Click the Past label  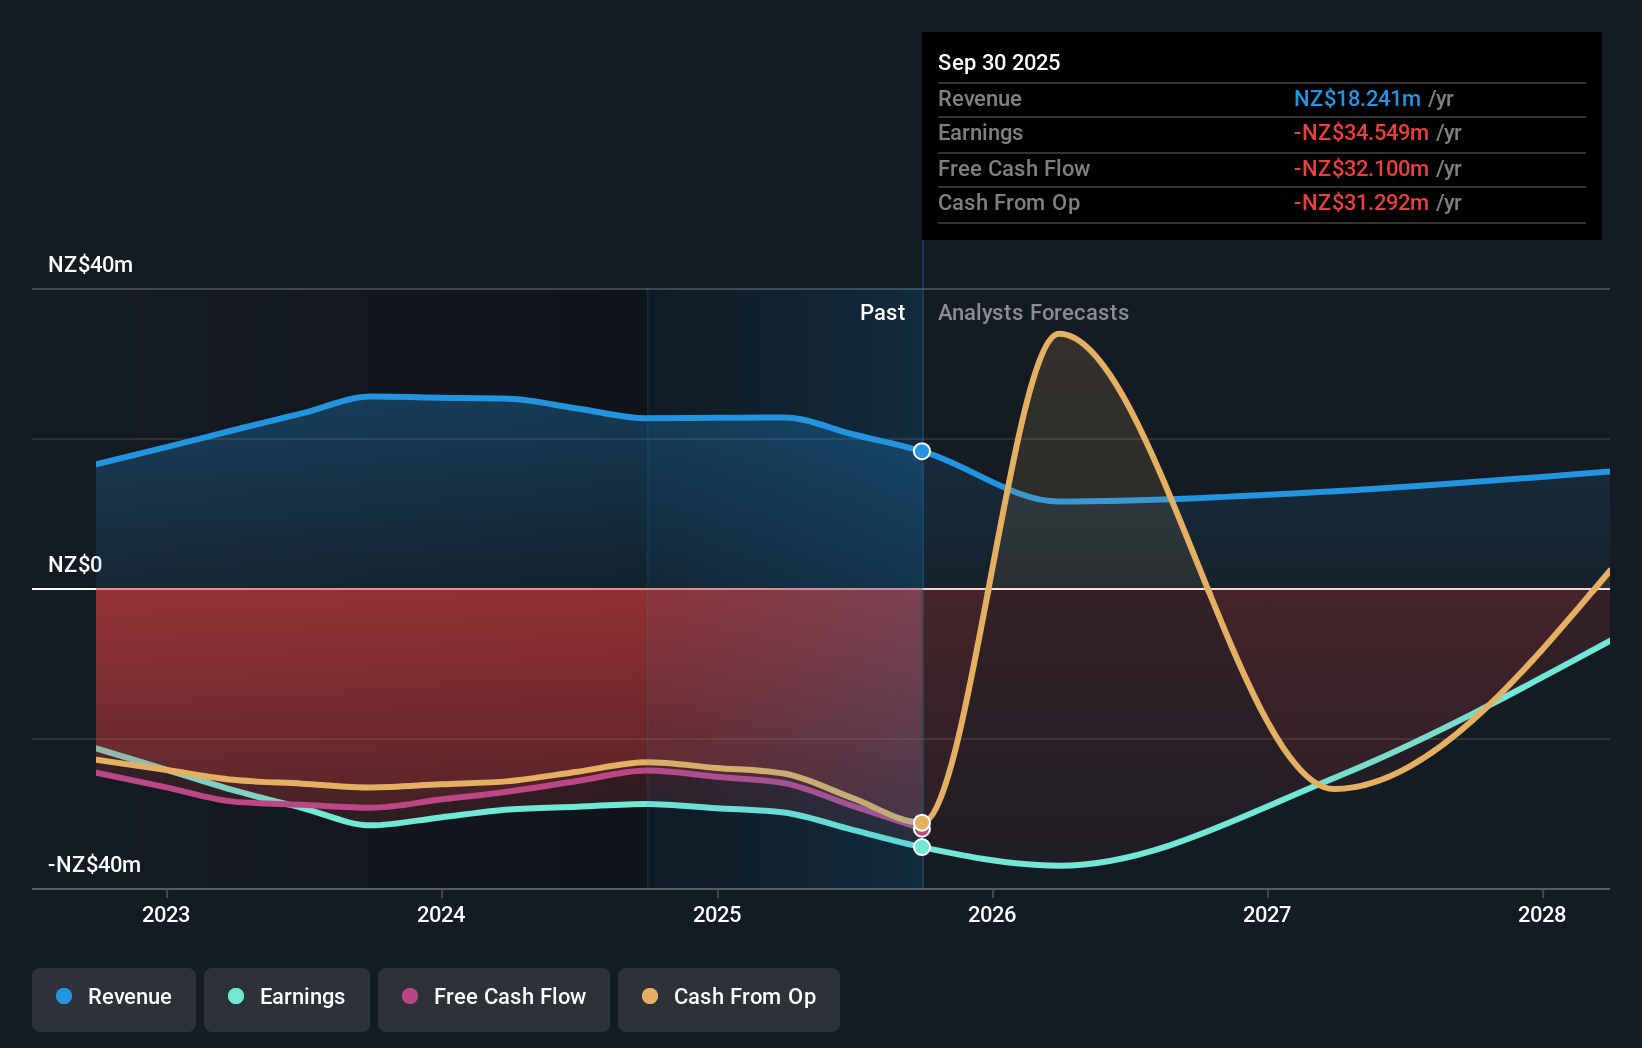882,313
